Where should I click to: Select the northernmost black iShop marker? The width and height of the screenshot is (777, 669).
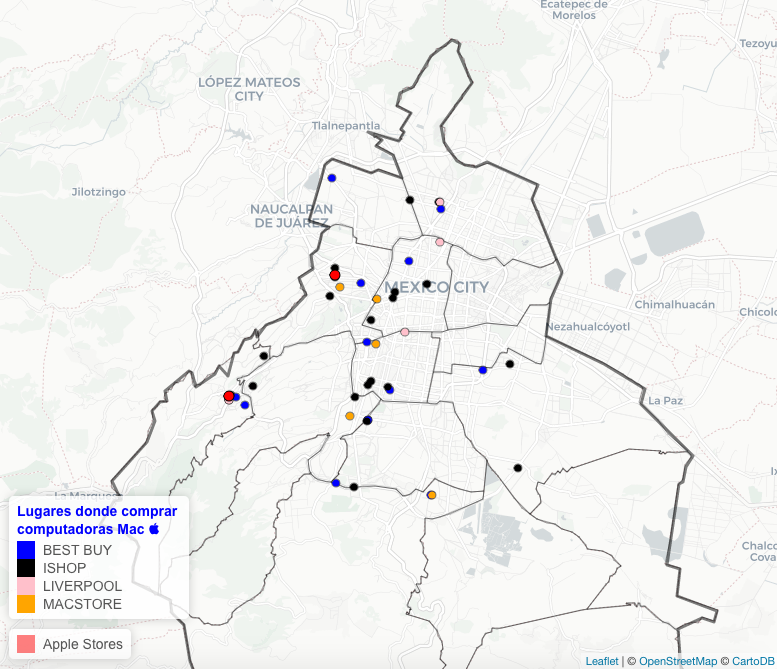tap(410, 200)
